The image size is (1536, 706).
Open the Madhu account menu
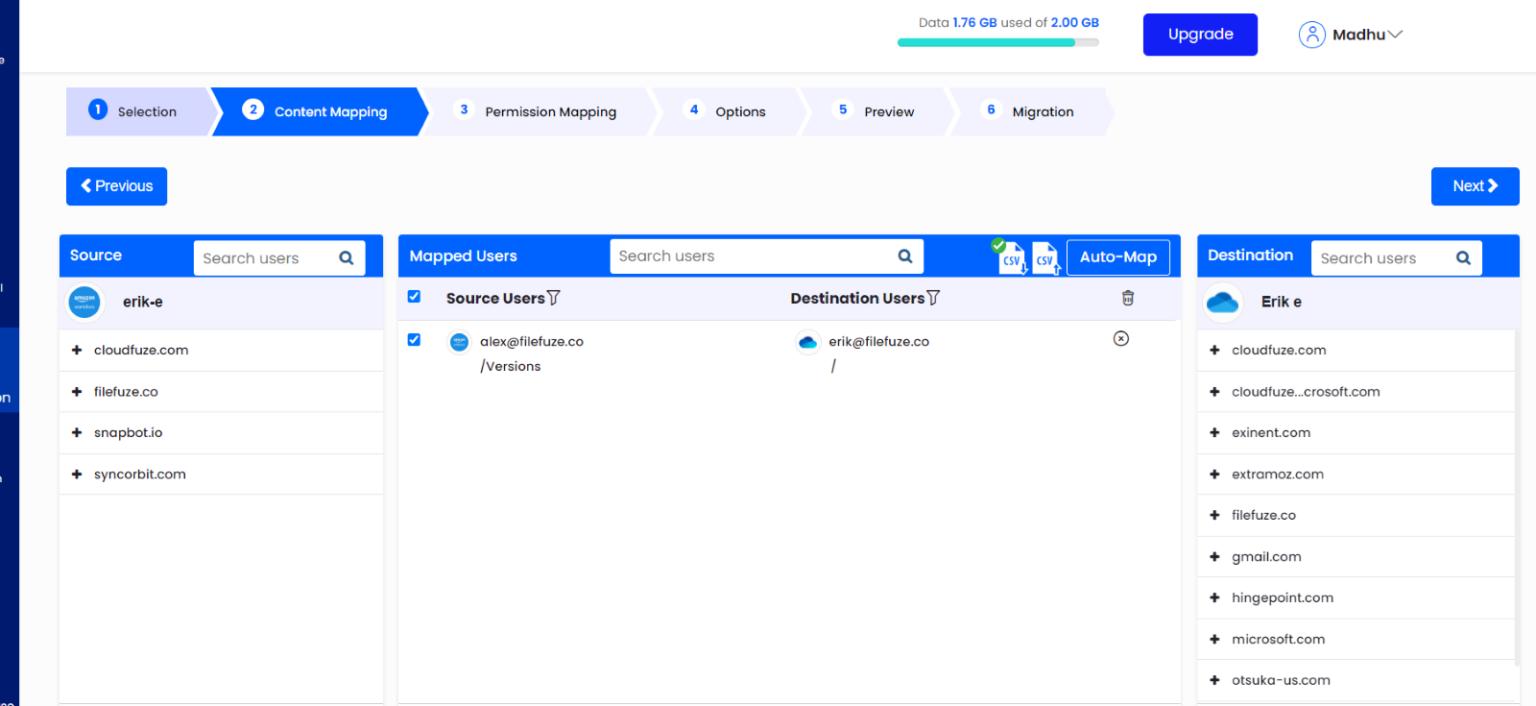click(x=1352, y=34)
